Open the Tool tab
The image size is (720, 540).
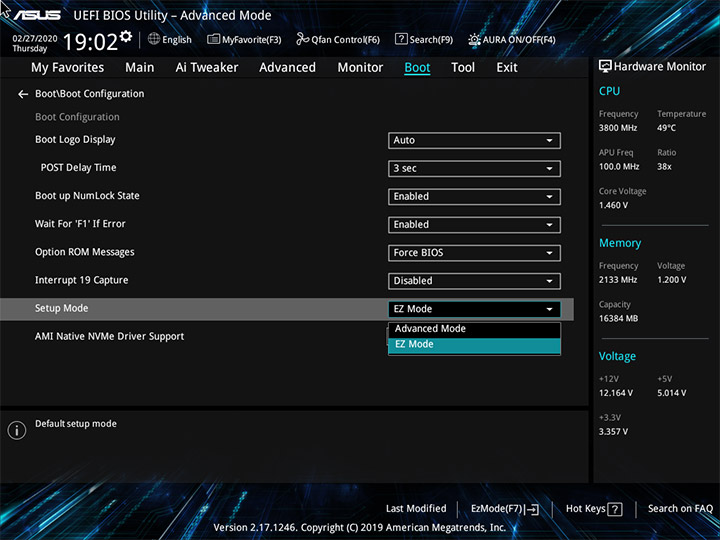463,68
